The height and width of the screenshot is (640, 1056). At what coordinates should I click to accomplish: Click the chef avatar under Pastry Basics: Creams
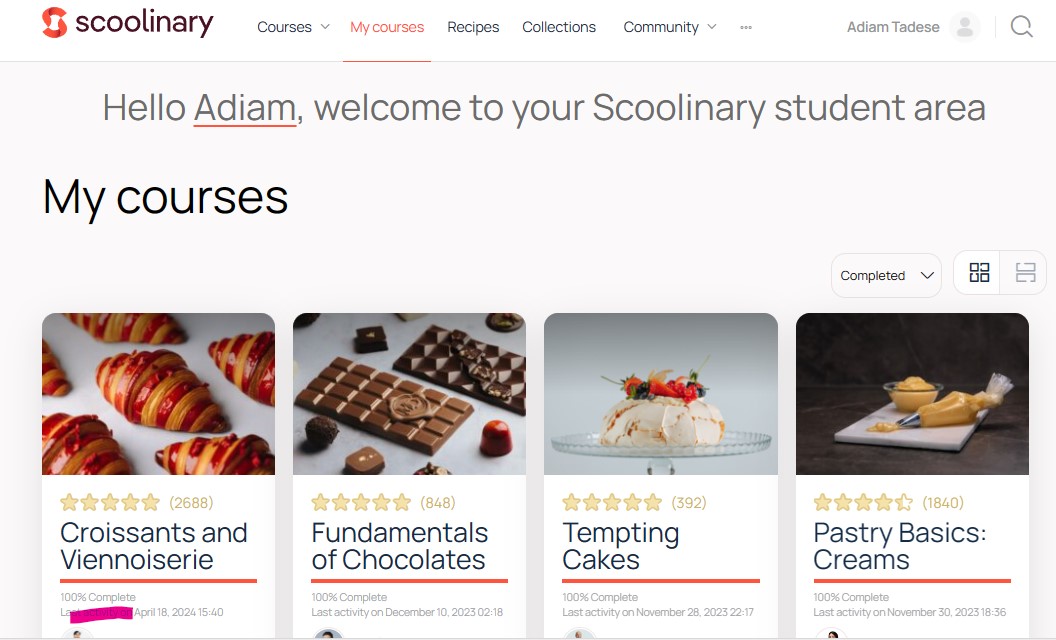pyautogui.click(x=831, y=633)
